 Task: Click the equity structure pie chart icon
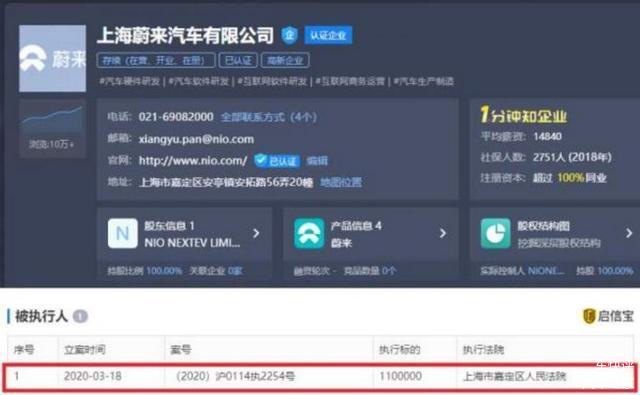[496, 233]
